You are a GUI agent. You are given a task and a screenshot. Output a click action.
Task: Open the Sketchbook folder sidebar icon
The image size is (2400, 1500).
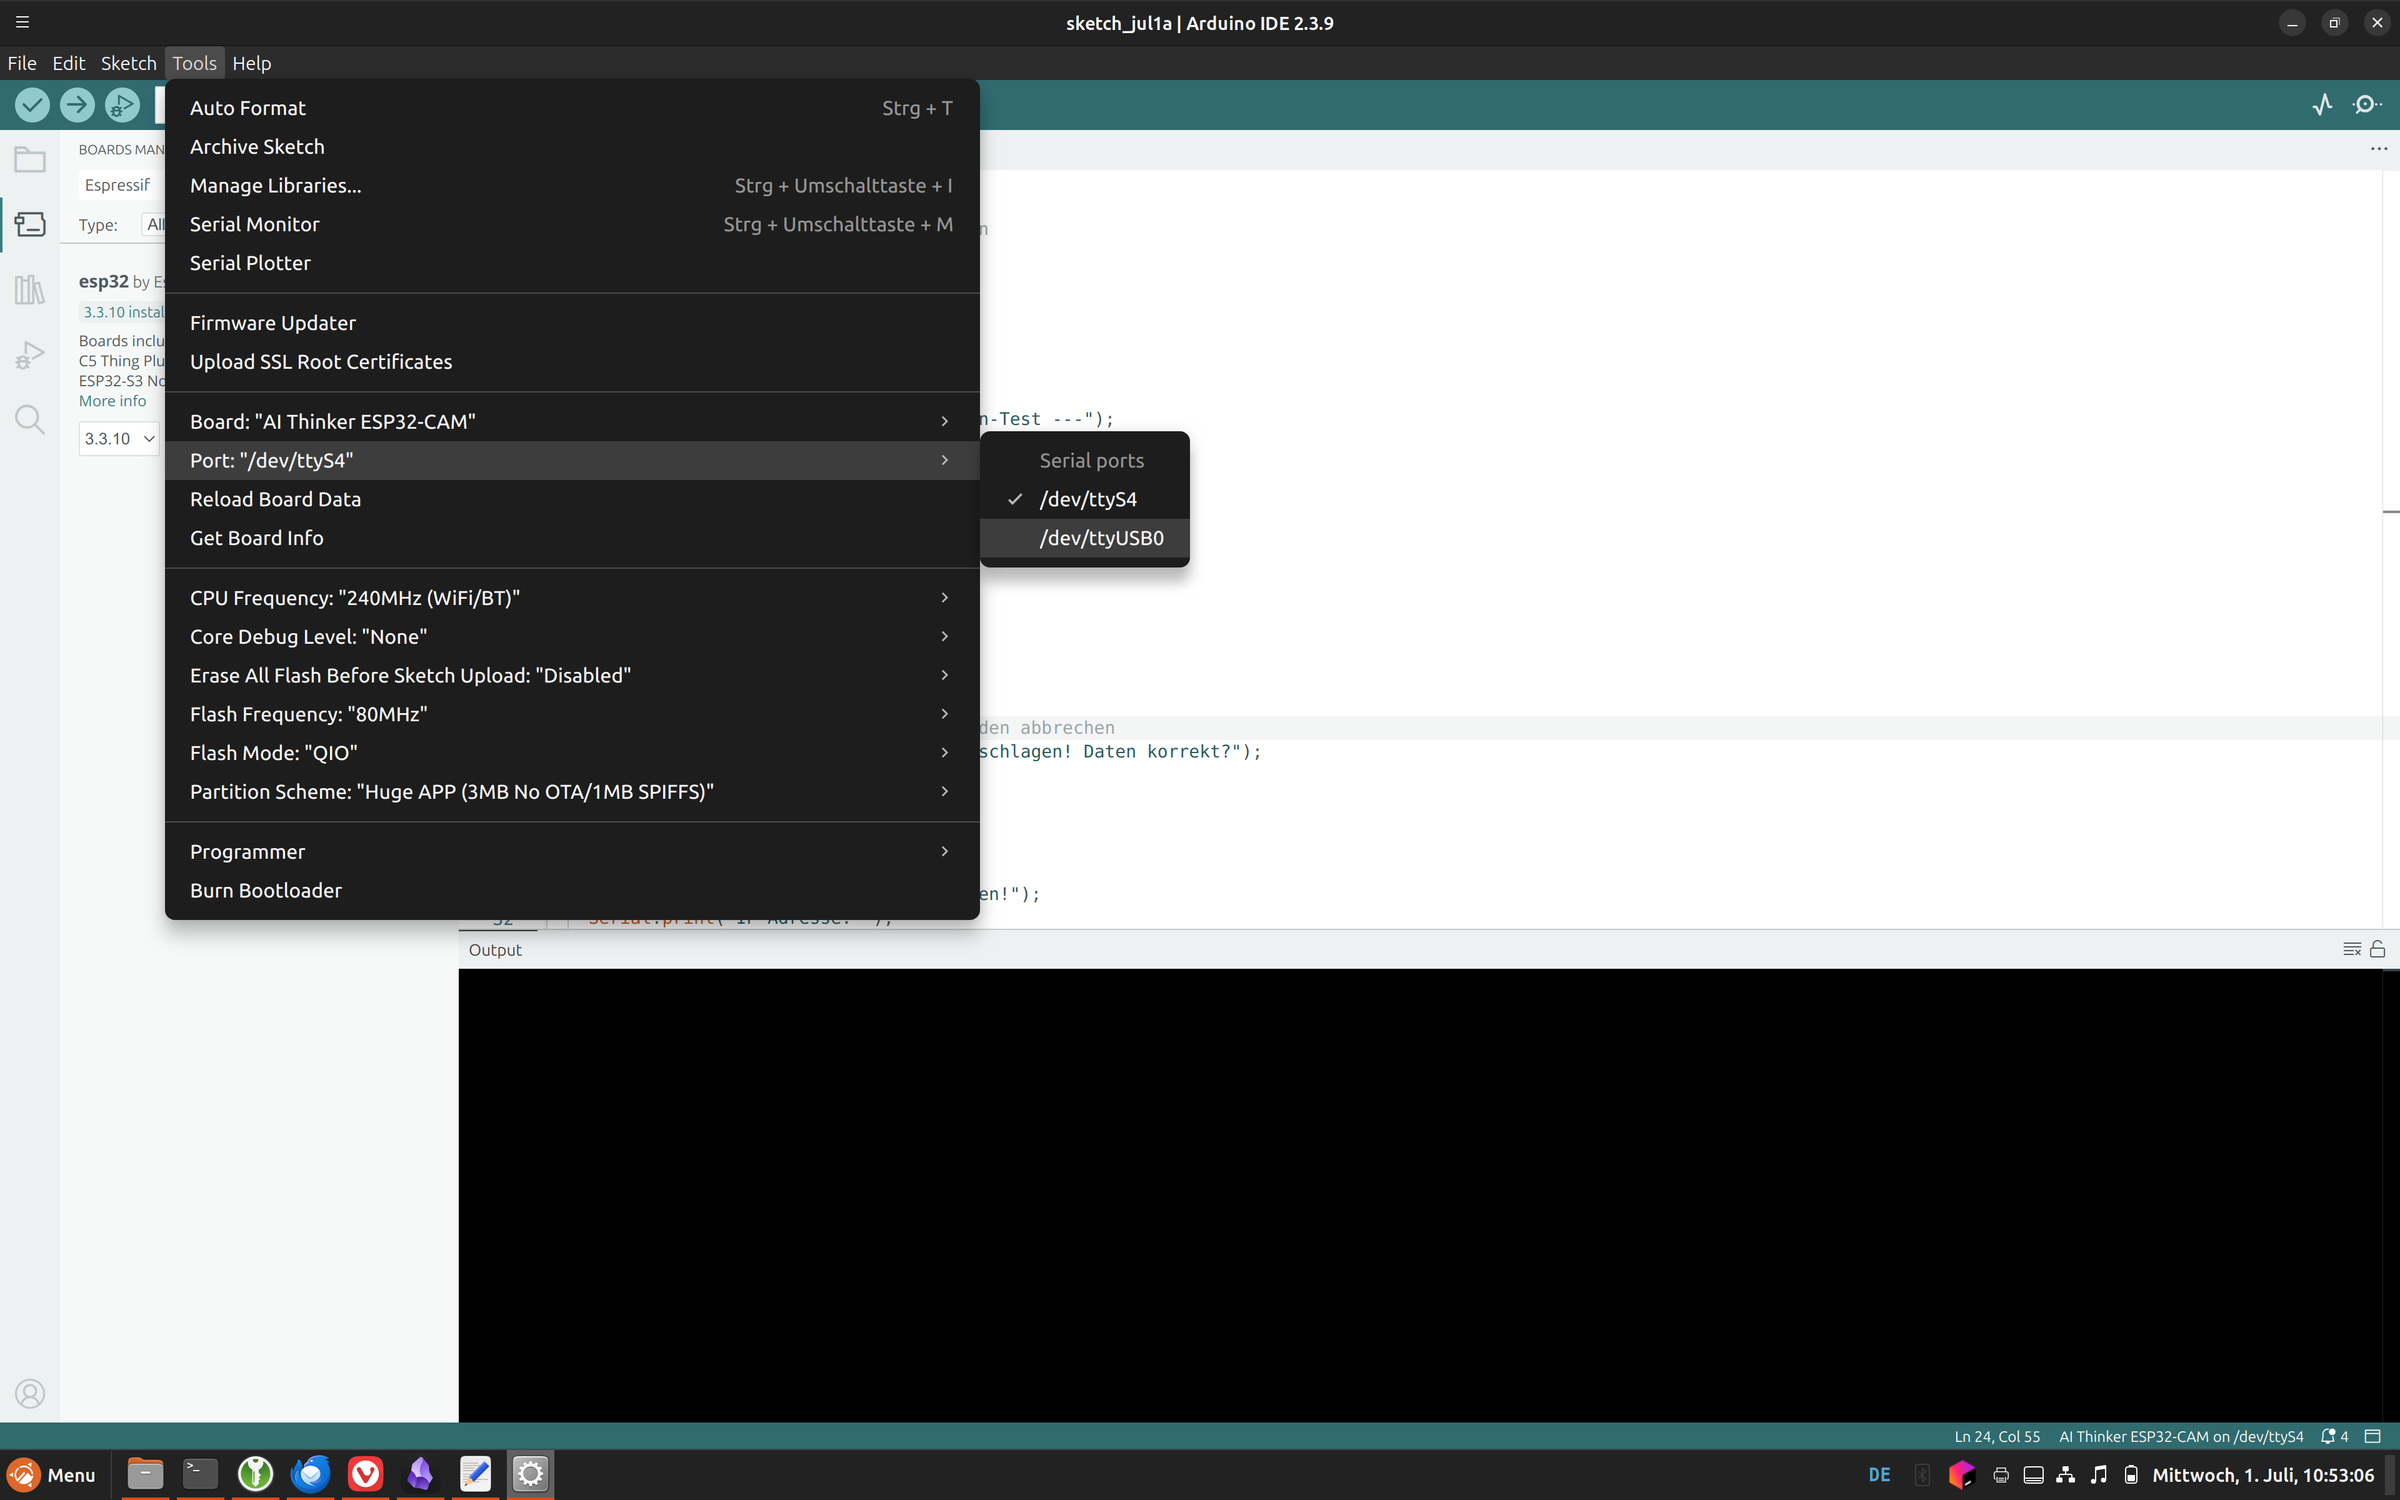coord(30,160)
